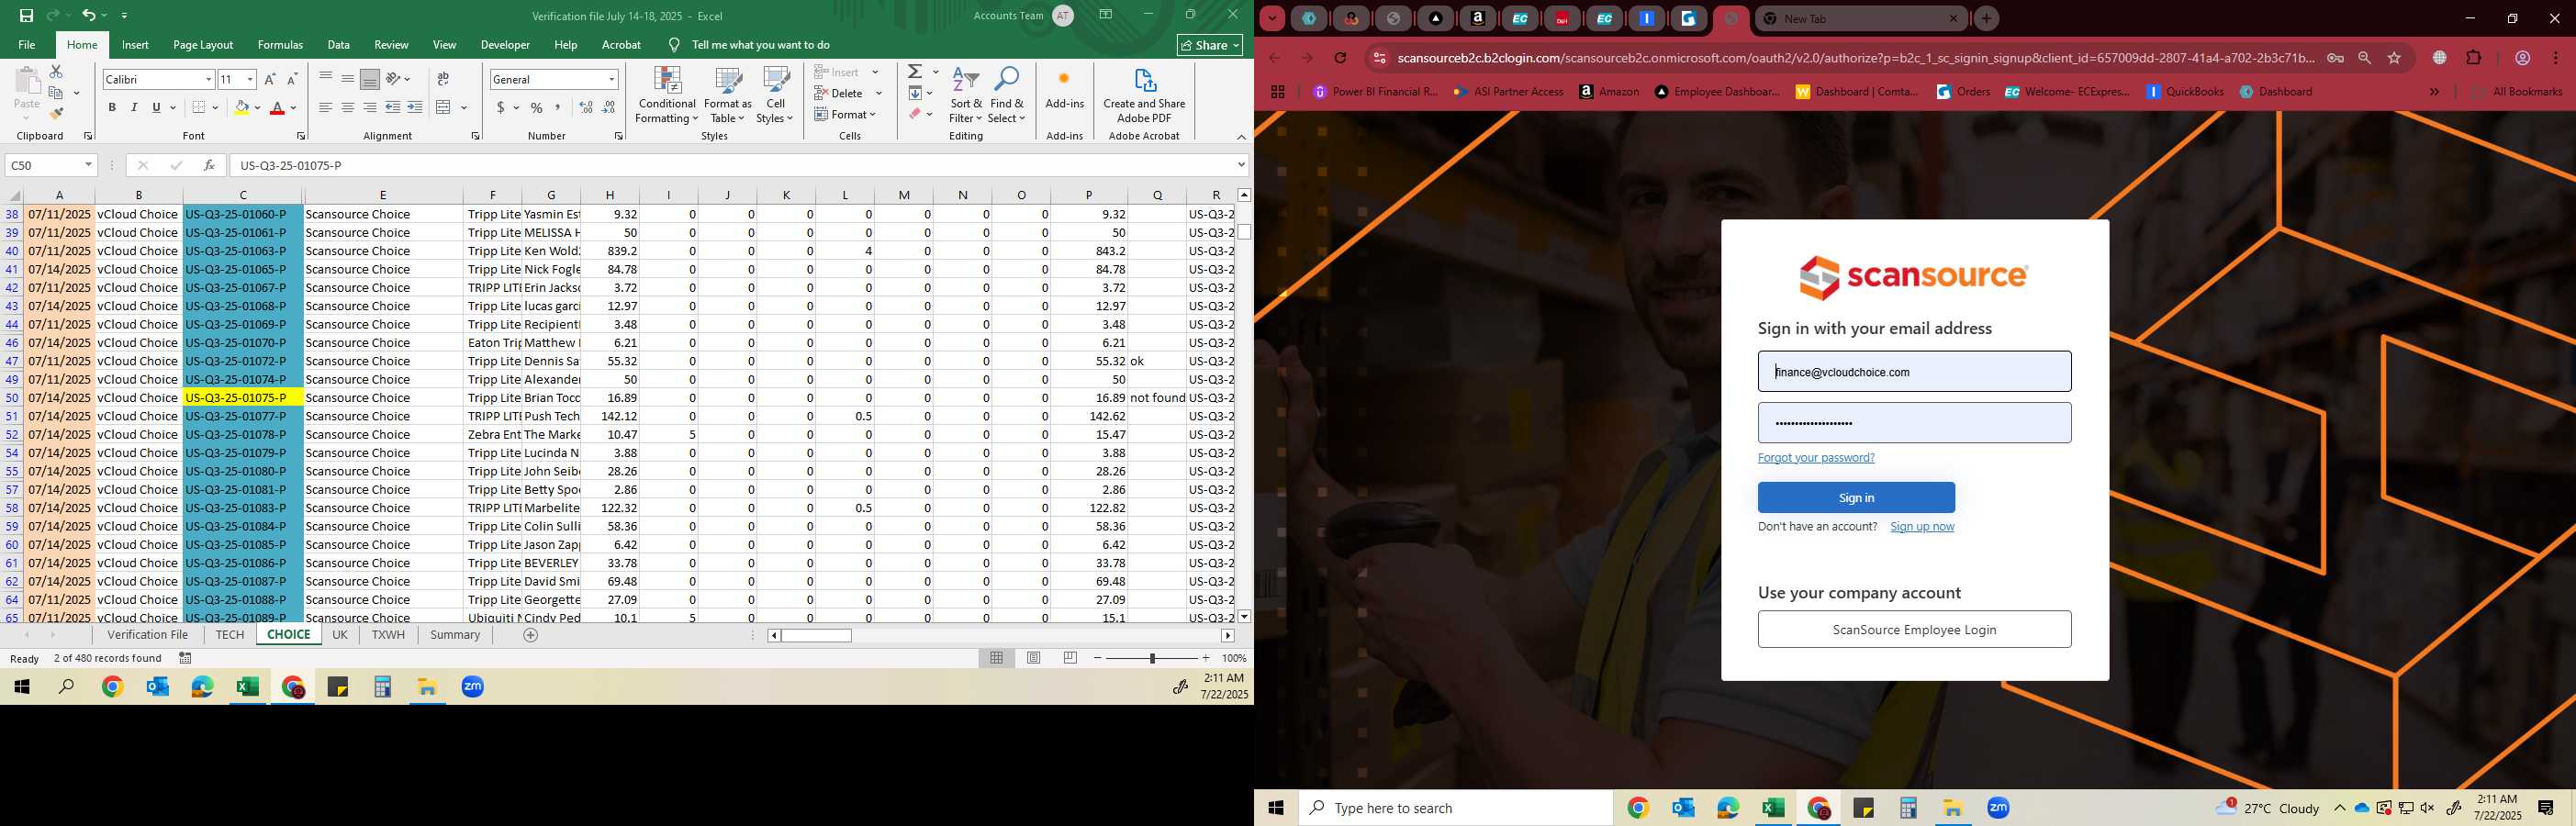Open Conditional Formatting dropdown
2576x826 pixels.
(667, 95)
